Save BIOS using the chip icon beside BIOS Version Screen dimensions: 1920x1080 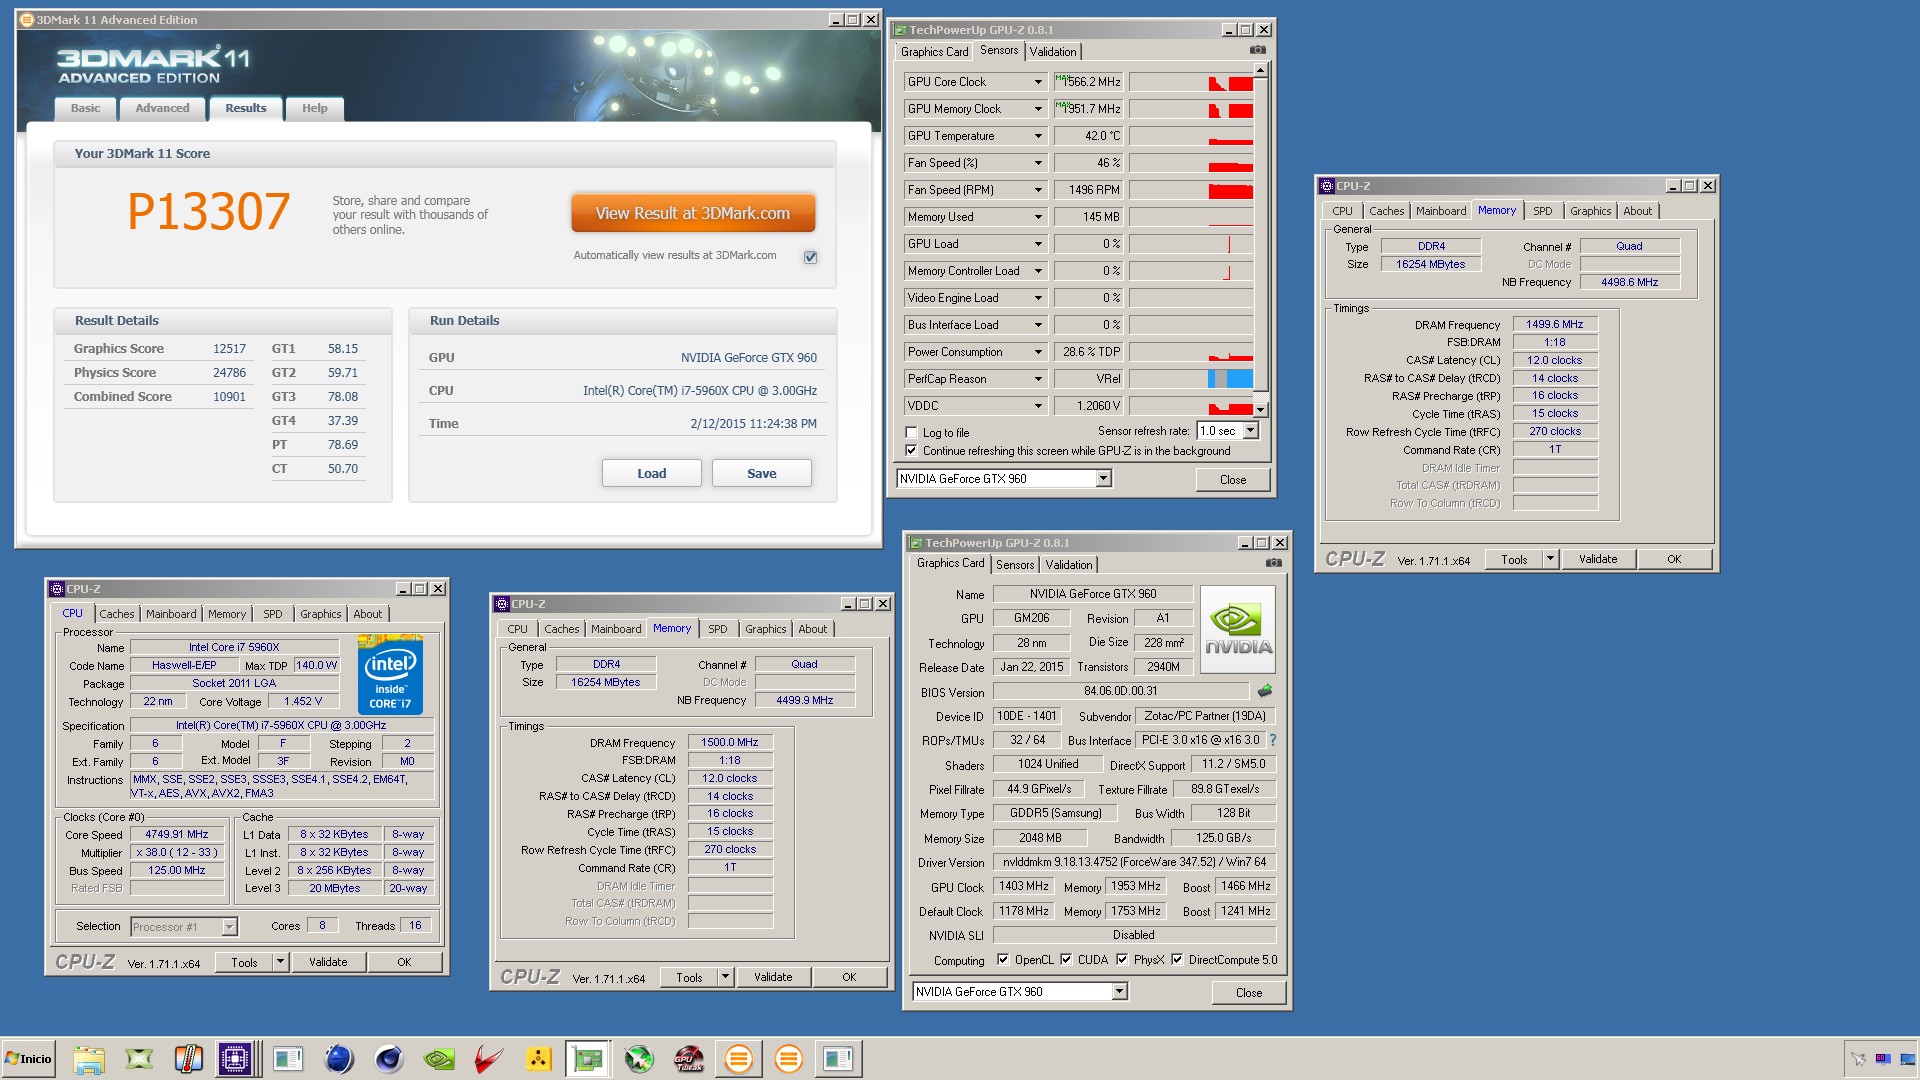tap(1265, 691)
